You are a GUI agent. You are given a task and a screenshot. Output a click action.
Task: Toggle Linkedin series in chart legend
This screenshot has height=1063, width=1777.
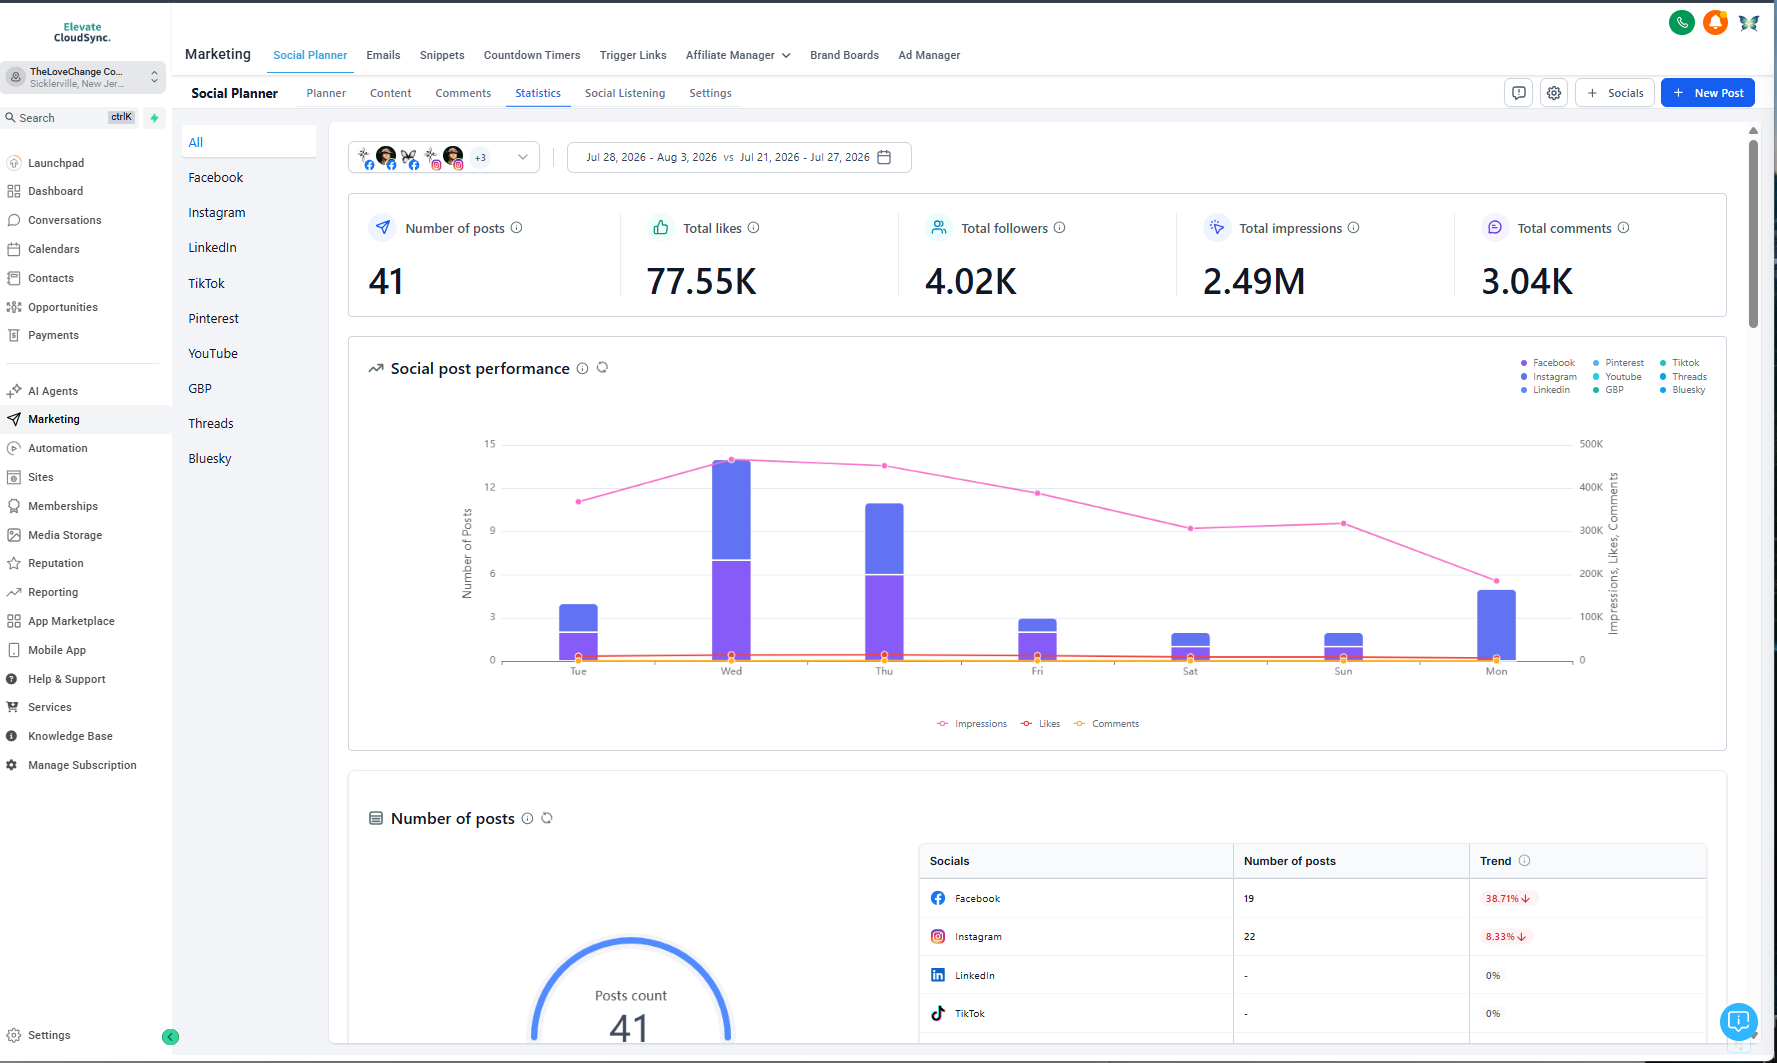pyautogui.click(x=1545, y=390)
